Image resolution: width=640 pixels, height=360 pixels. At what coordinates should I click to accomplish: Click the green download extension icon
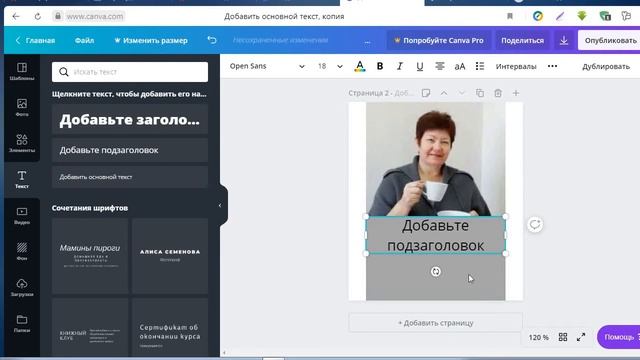click(582, 16)
